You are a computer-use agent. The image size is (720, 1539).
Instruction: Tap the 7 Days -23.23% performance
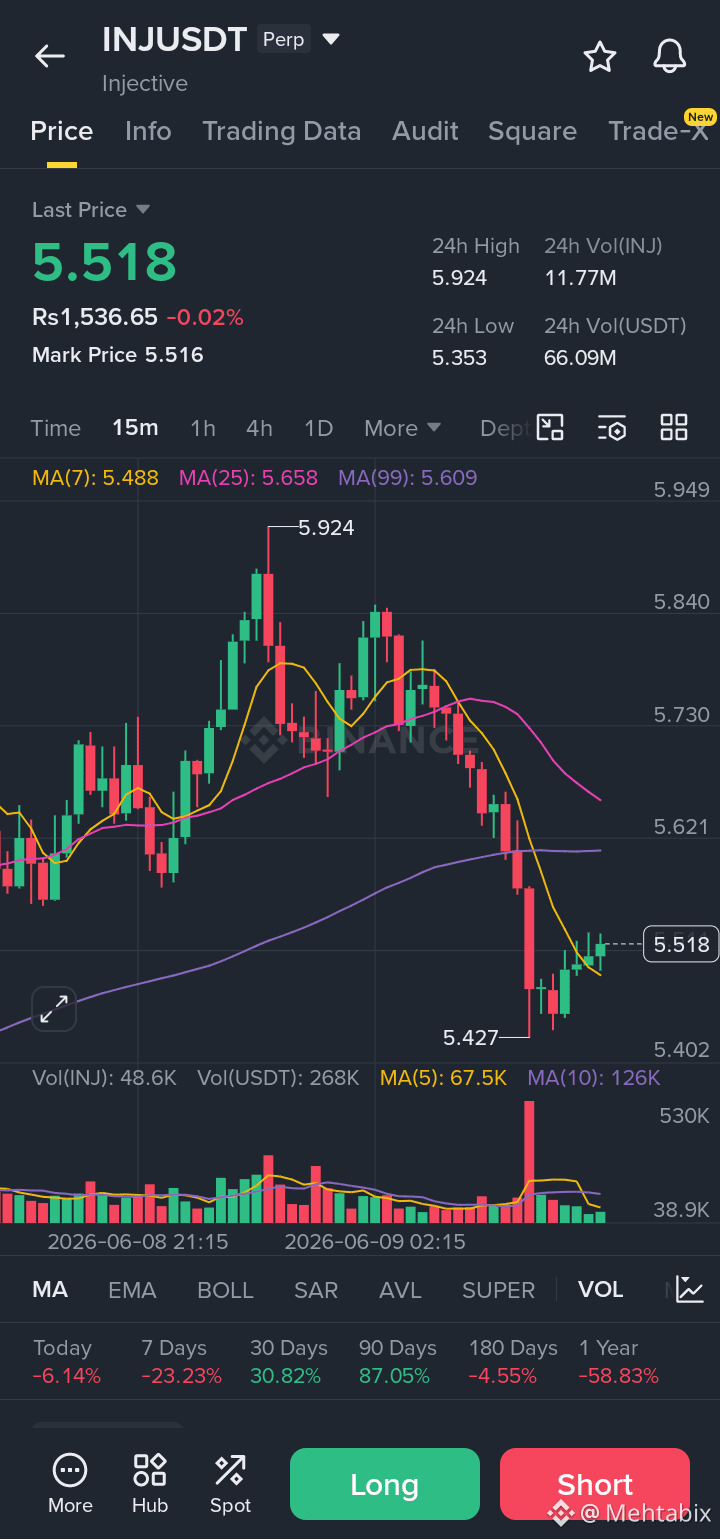pos(181,1362)
